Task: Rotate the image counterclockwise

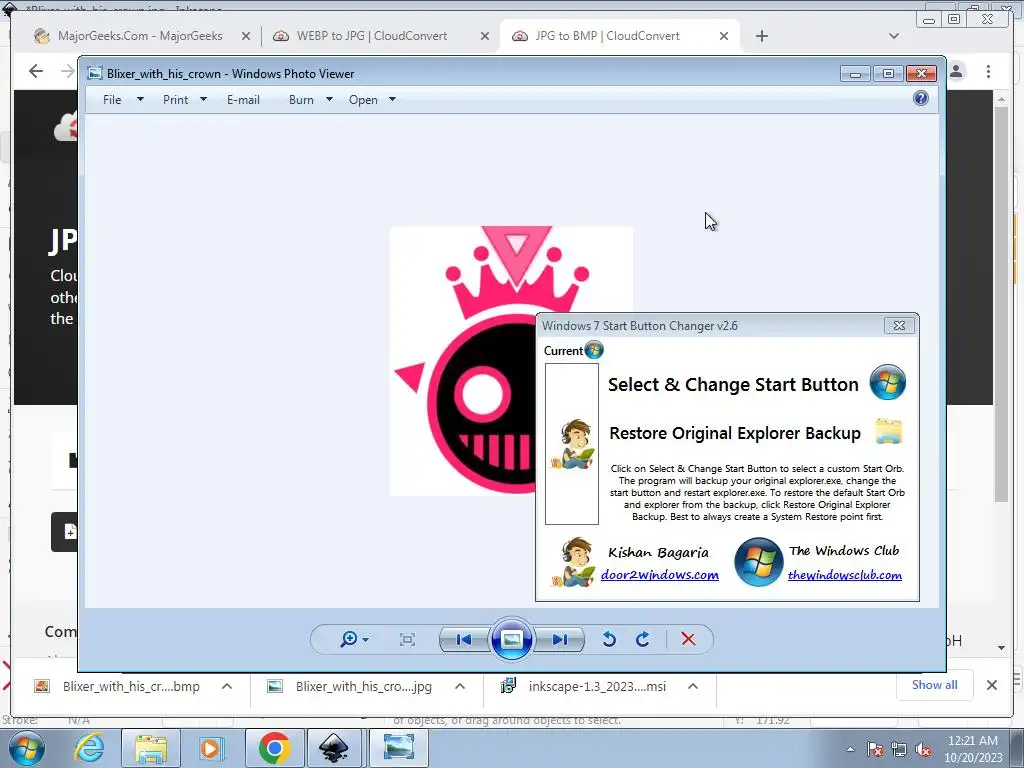Action: point(609,639)
